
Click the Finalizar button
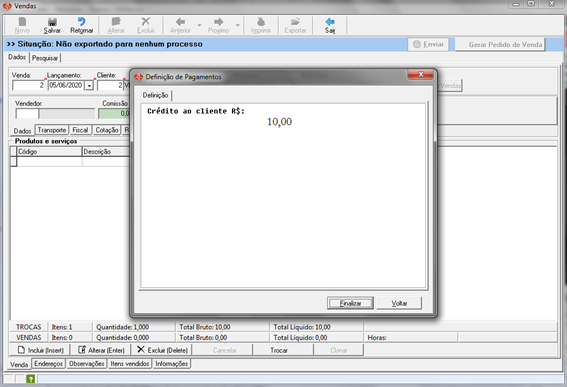click(350, 303)
